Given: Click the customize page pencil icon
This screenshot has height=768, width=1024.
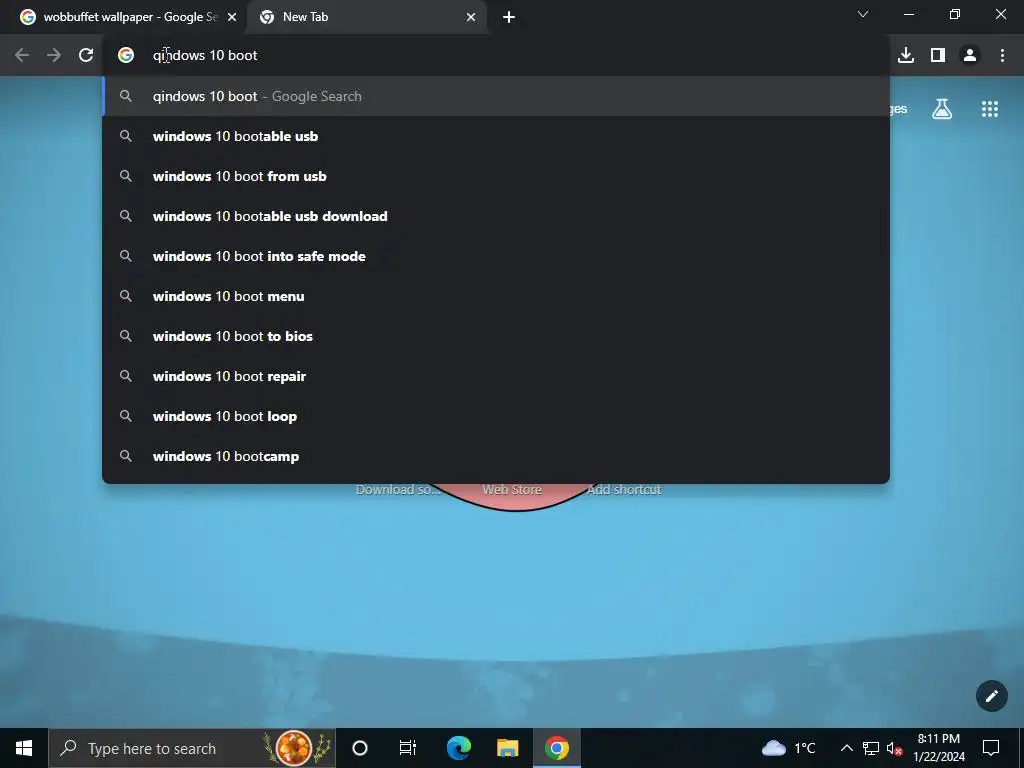Looking at the screenshot, I should [991, 696].
